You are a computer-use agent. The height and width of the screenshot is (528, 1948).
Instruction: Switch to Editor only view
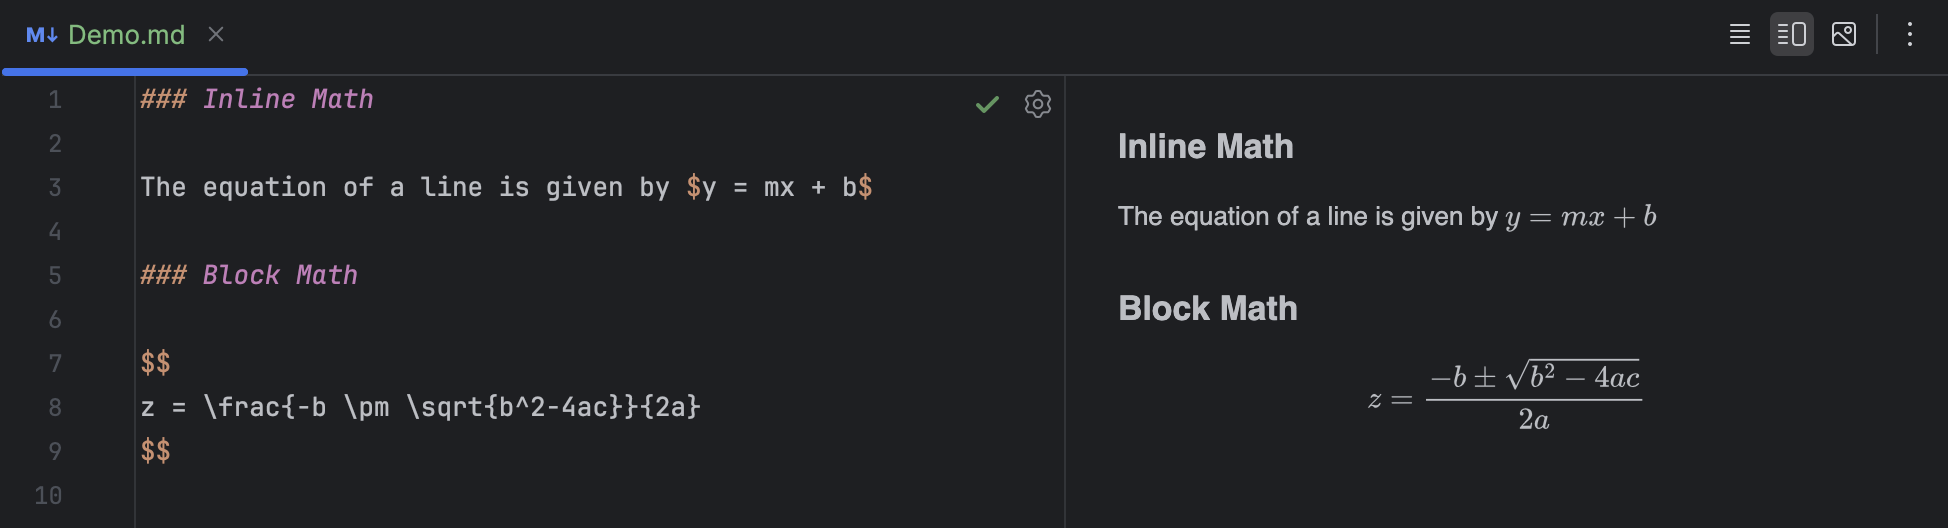point(1740,35)
